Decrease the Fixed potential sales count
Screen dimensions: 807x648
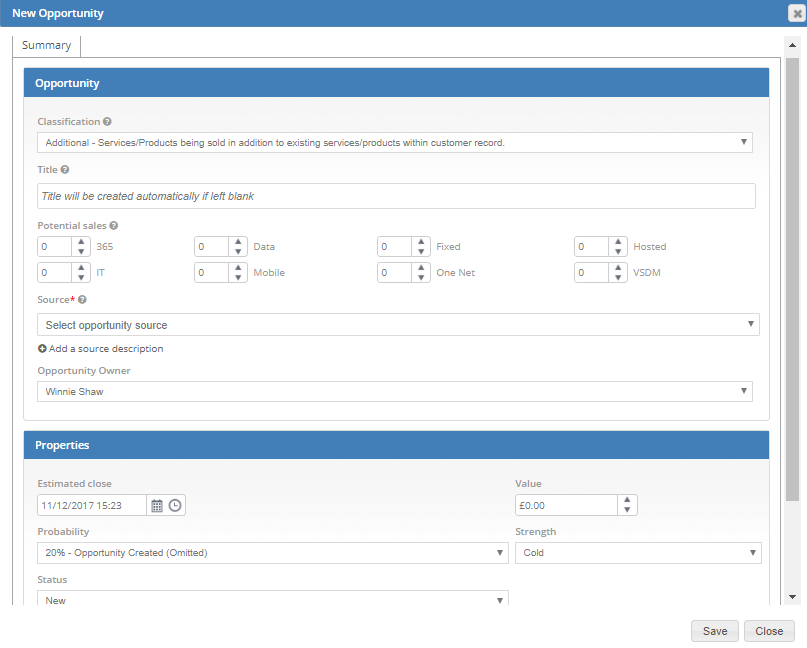point(421,251)
